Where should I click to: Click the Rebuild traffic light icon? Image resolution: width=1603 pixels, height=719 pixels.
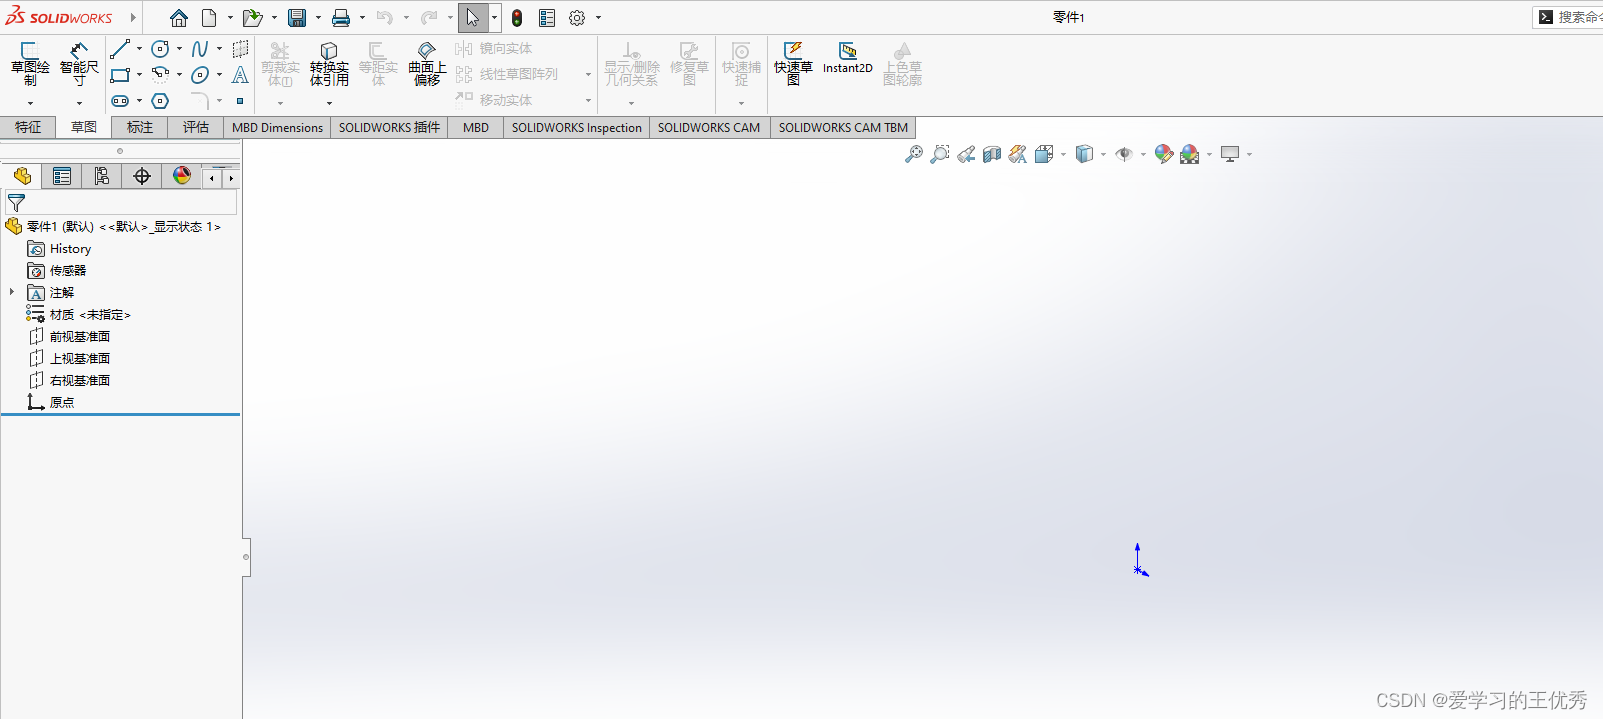coord(517,18)
